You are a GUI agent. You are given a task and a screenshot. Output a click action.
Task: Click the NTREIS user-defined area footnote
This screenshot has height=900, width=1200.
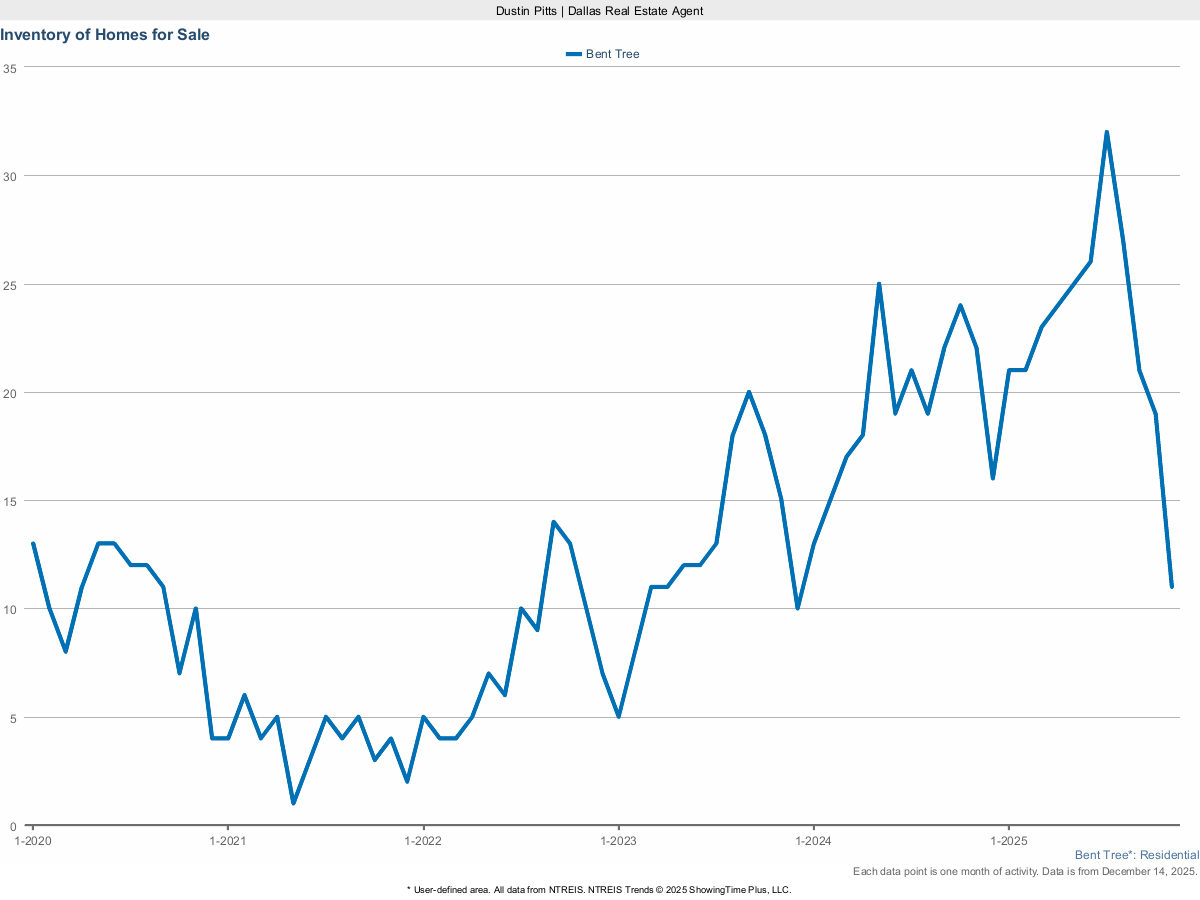(x=599, y=889)
